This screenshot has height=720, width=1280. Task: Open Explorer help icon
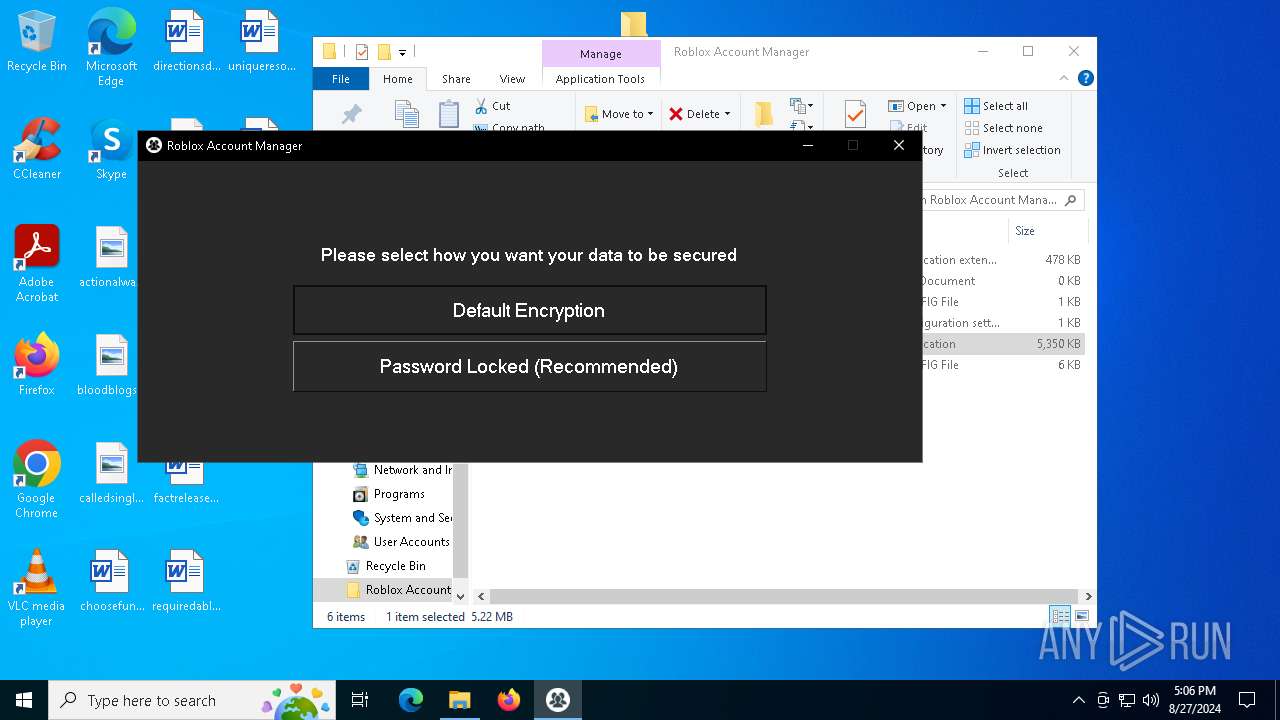[1085, 78]
